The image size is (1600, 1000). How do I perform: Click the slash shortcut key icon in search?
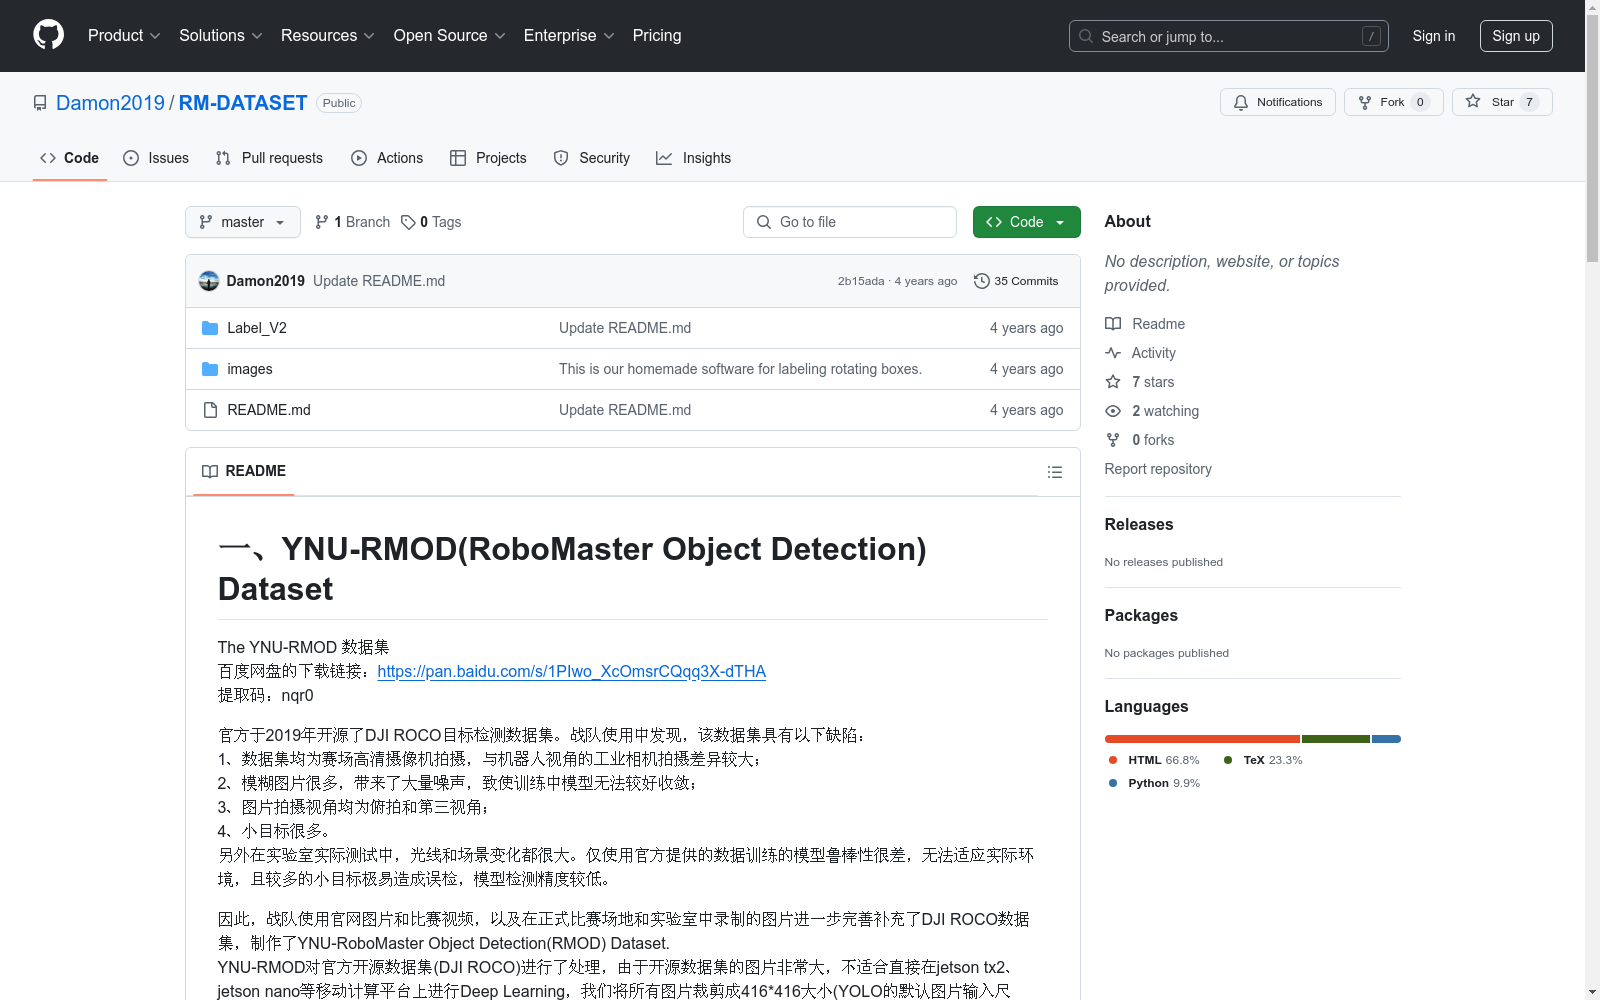(1371, 36)
